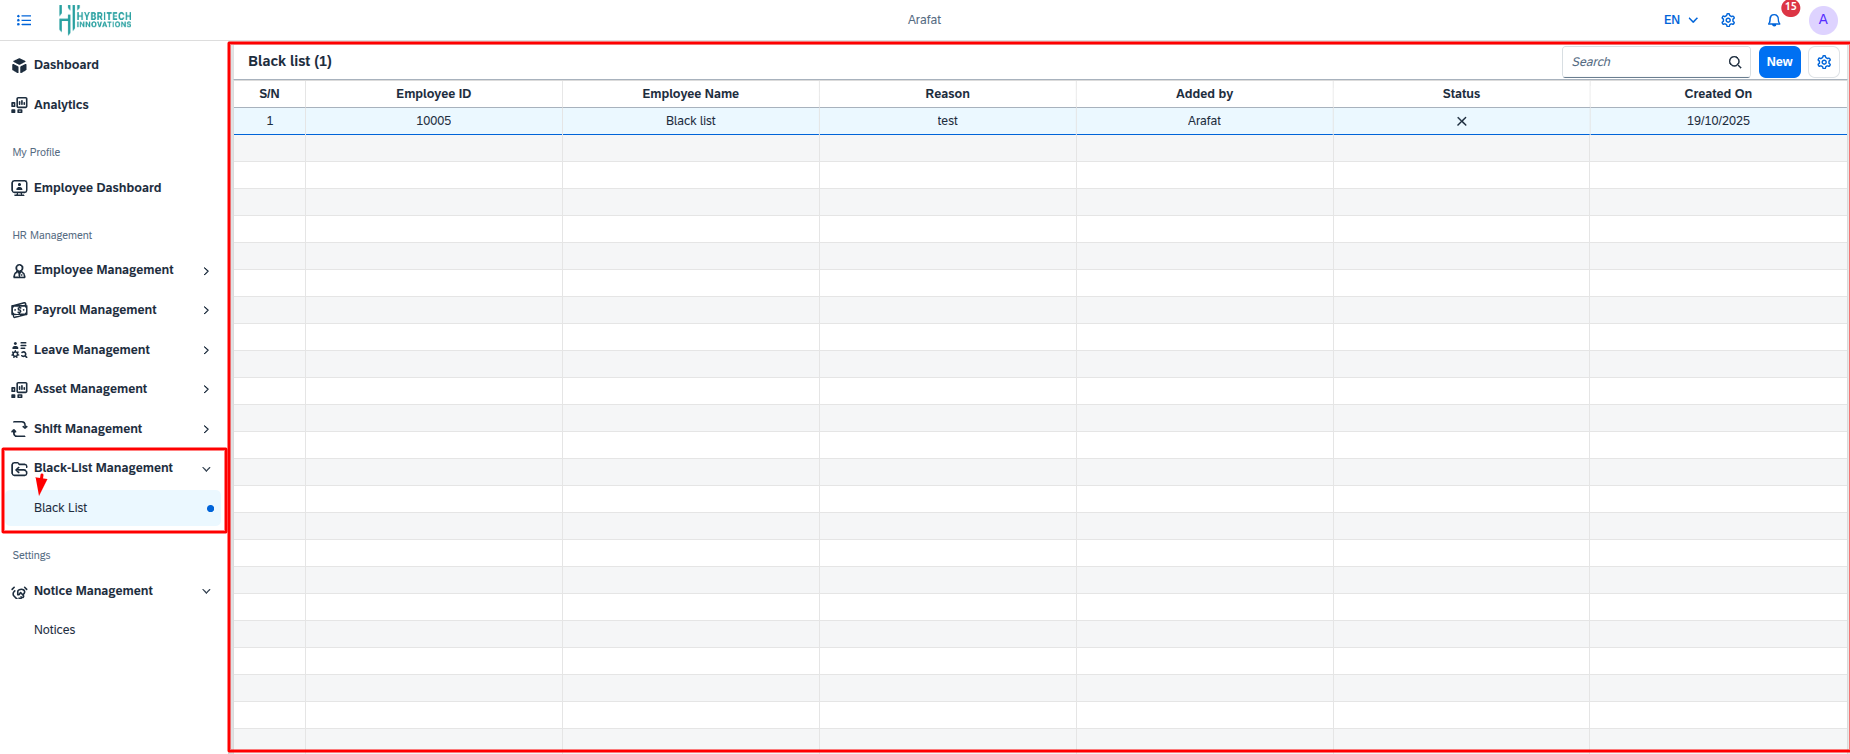Expand Employee Management submenu
Screen dimensions: 1850x754
tap(206, 271)
